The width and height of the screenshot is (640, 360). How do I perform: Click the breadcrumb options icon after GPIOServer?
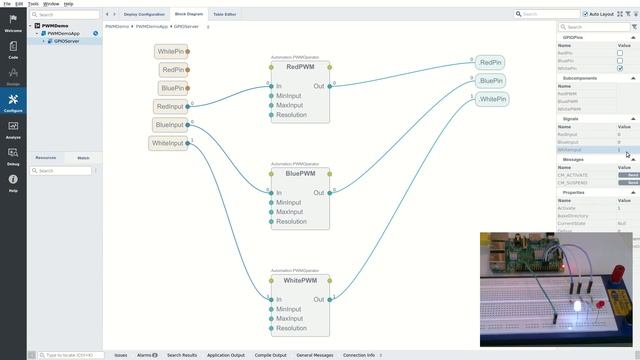pos(208,27)
